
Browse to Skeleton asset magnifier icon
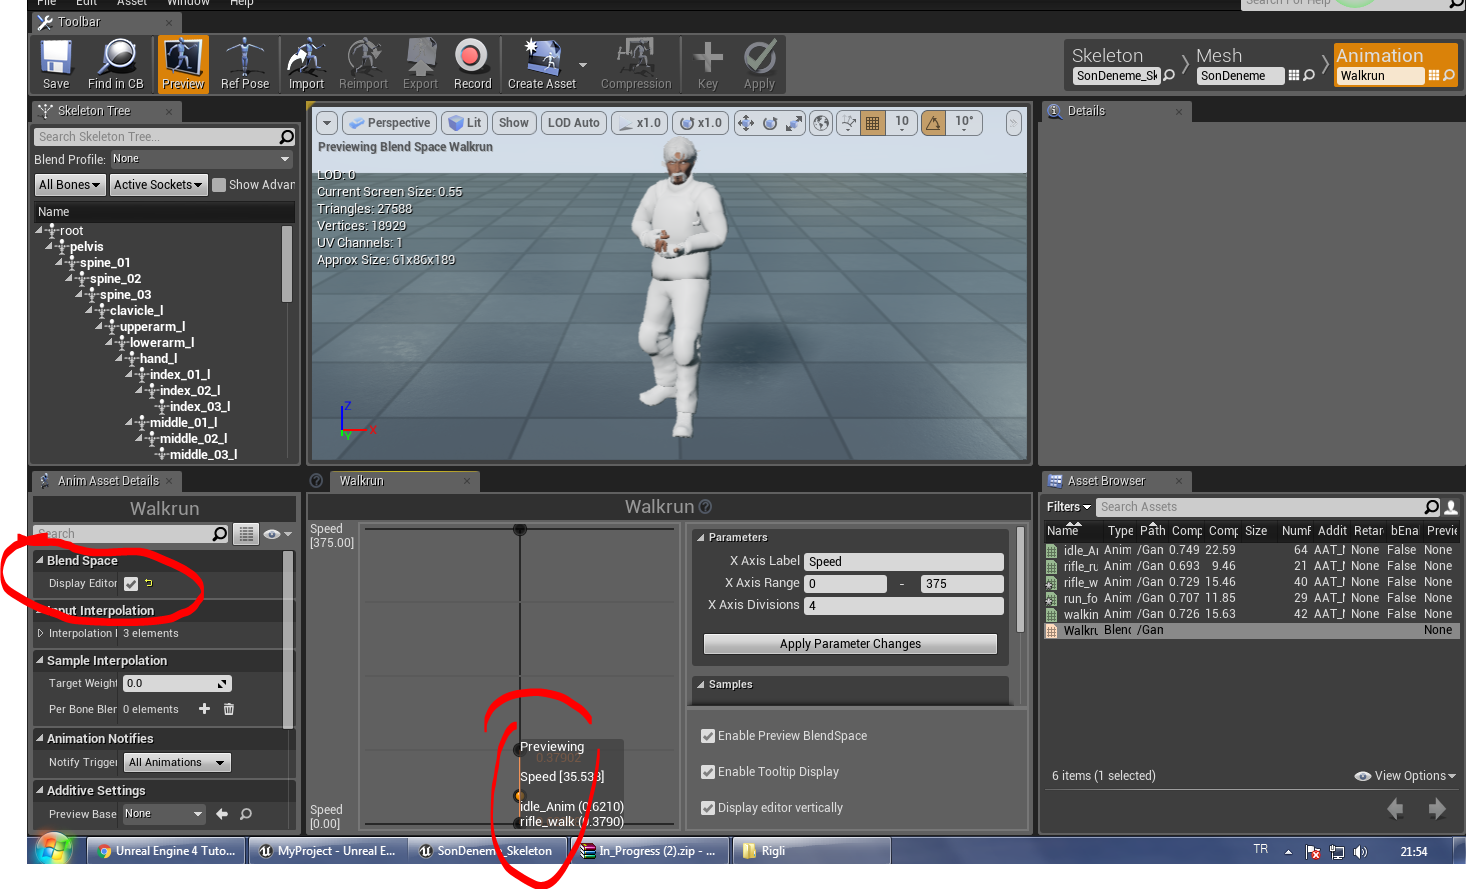(x=1169, y=76)
